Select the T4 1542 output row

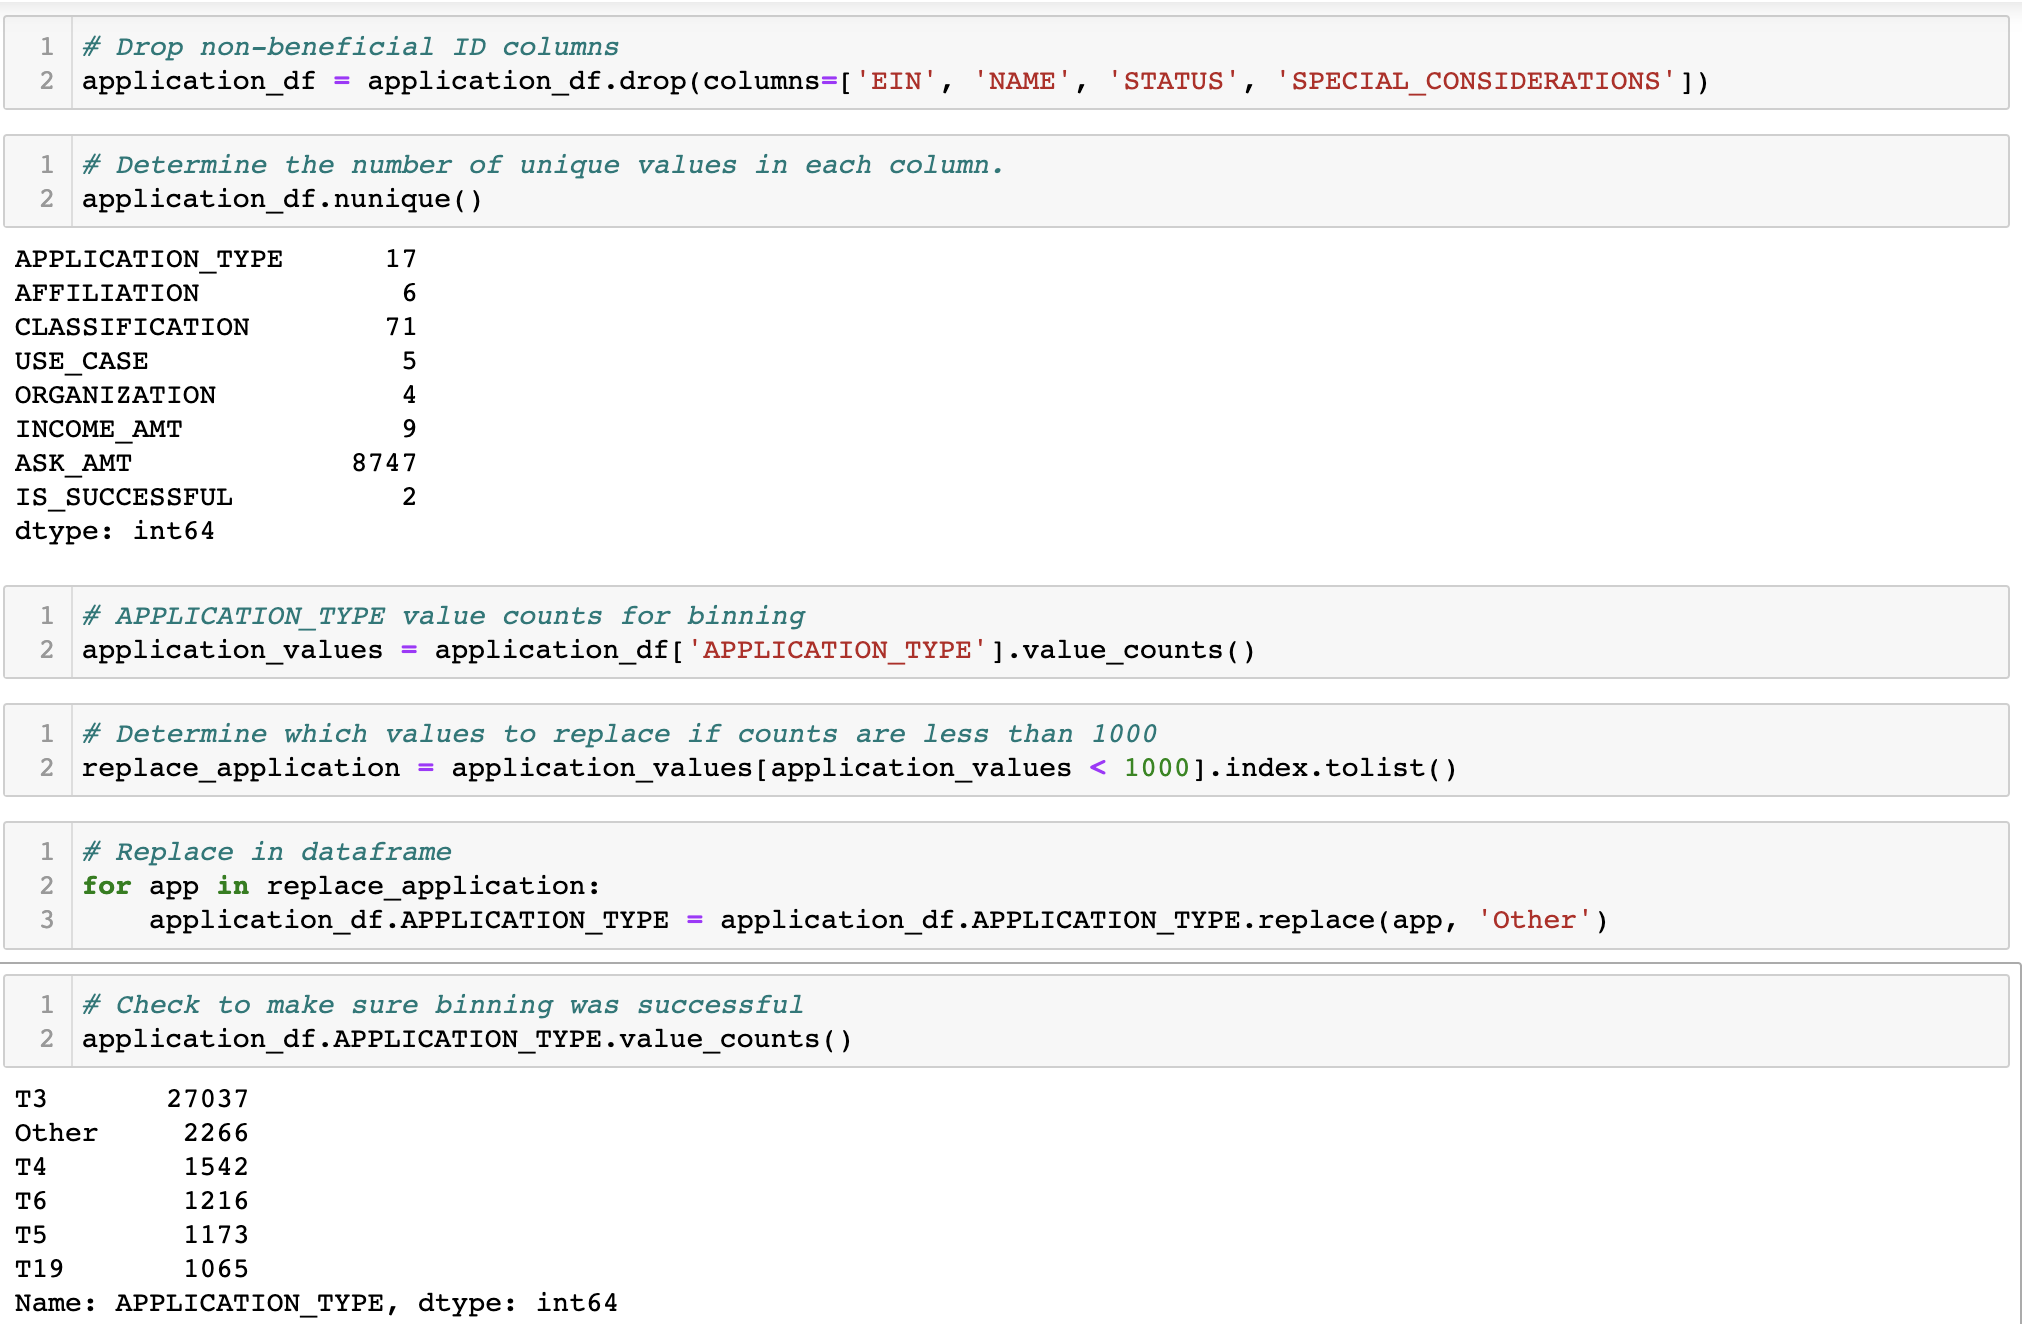[x=131, y=1167]
